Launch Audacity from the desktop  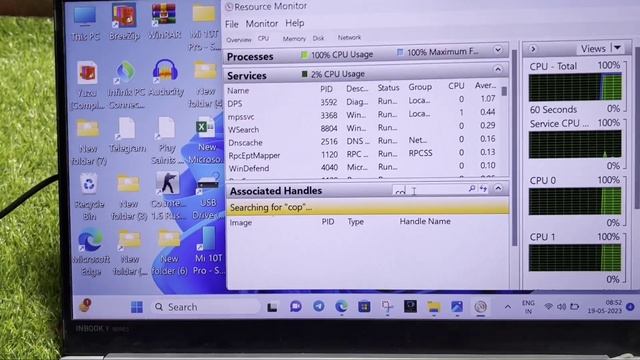(165, 78)
